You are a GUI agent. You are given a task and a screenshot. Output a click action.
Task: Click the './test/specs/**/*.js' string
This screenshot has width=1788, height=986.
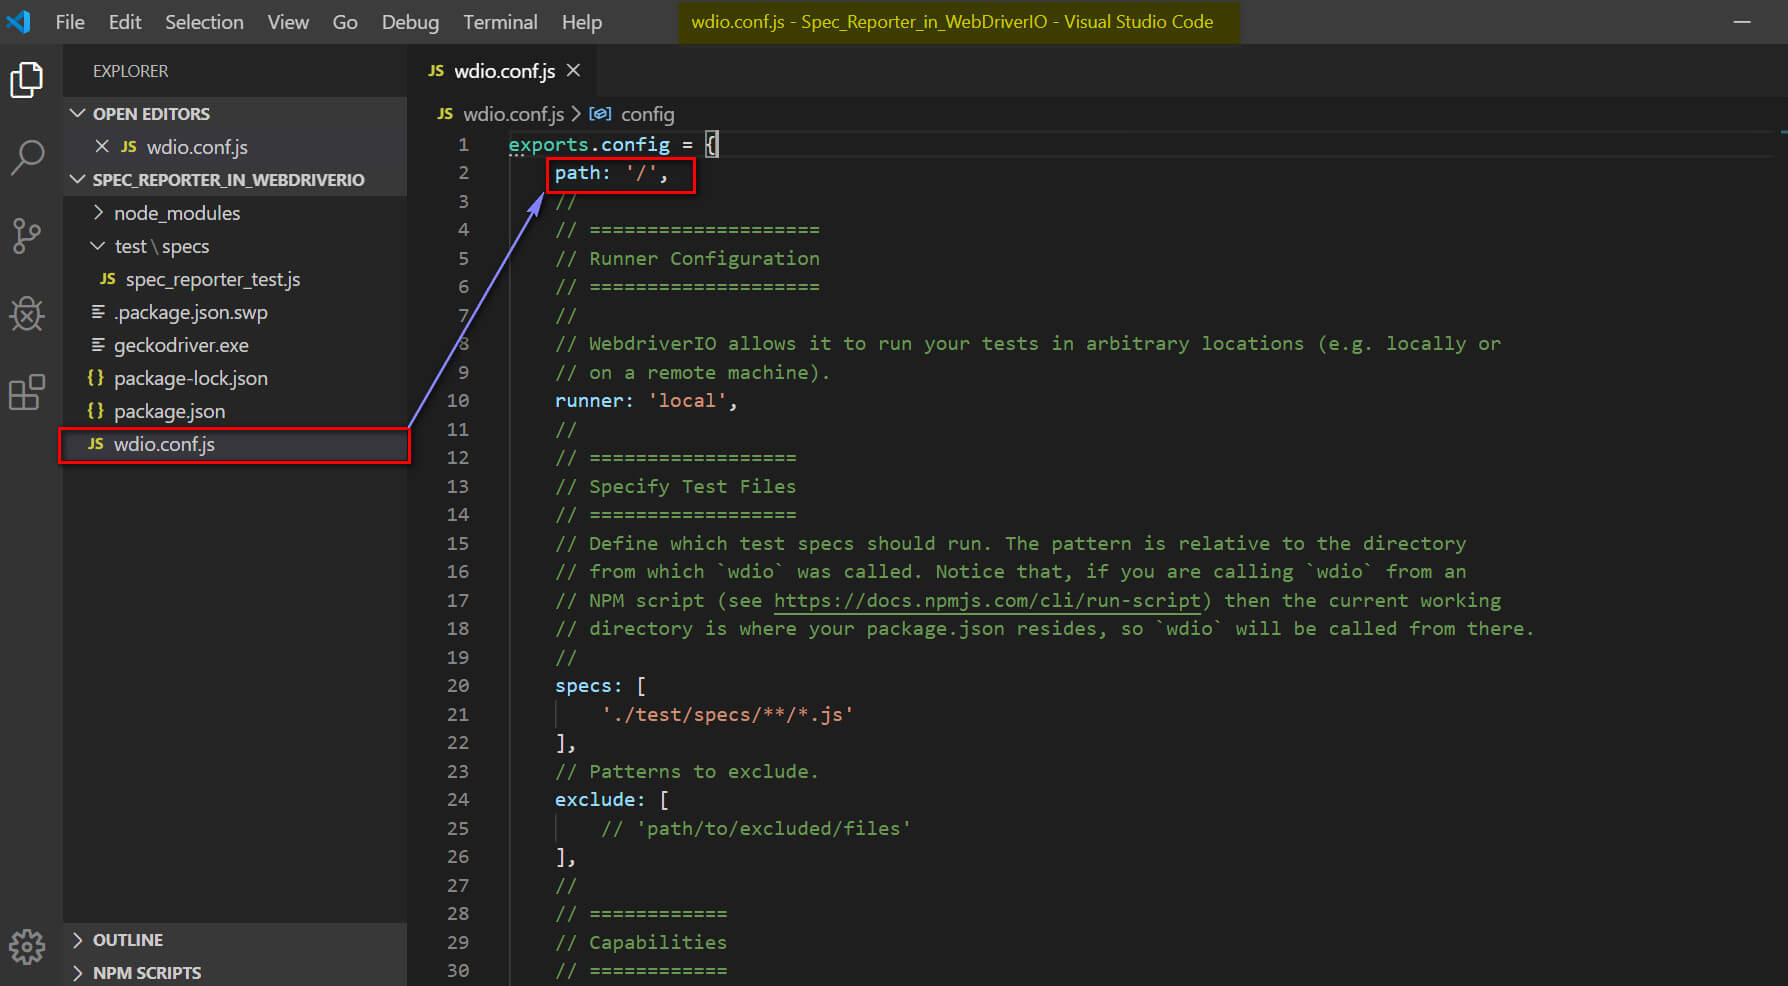[x=727, y=715]
